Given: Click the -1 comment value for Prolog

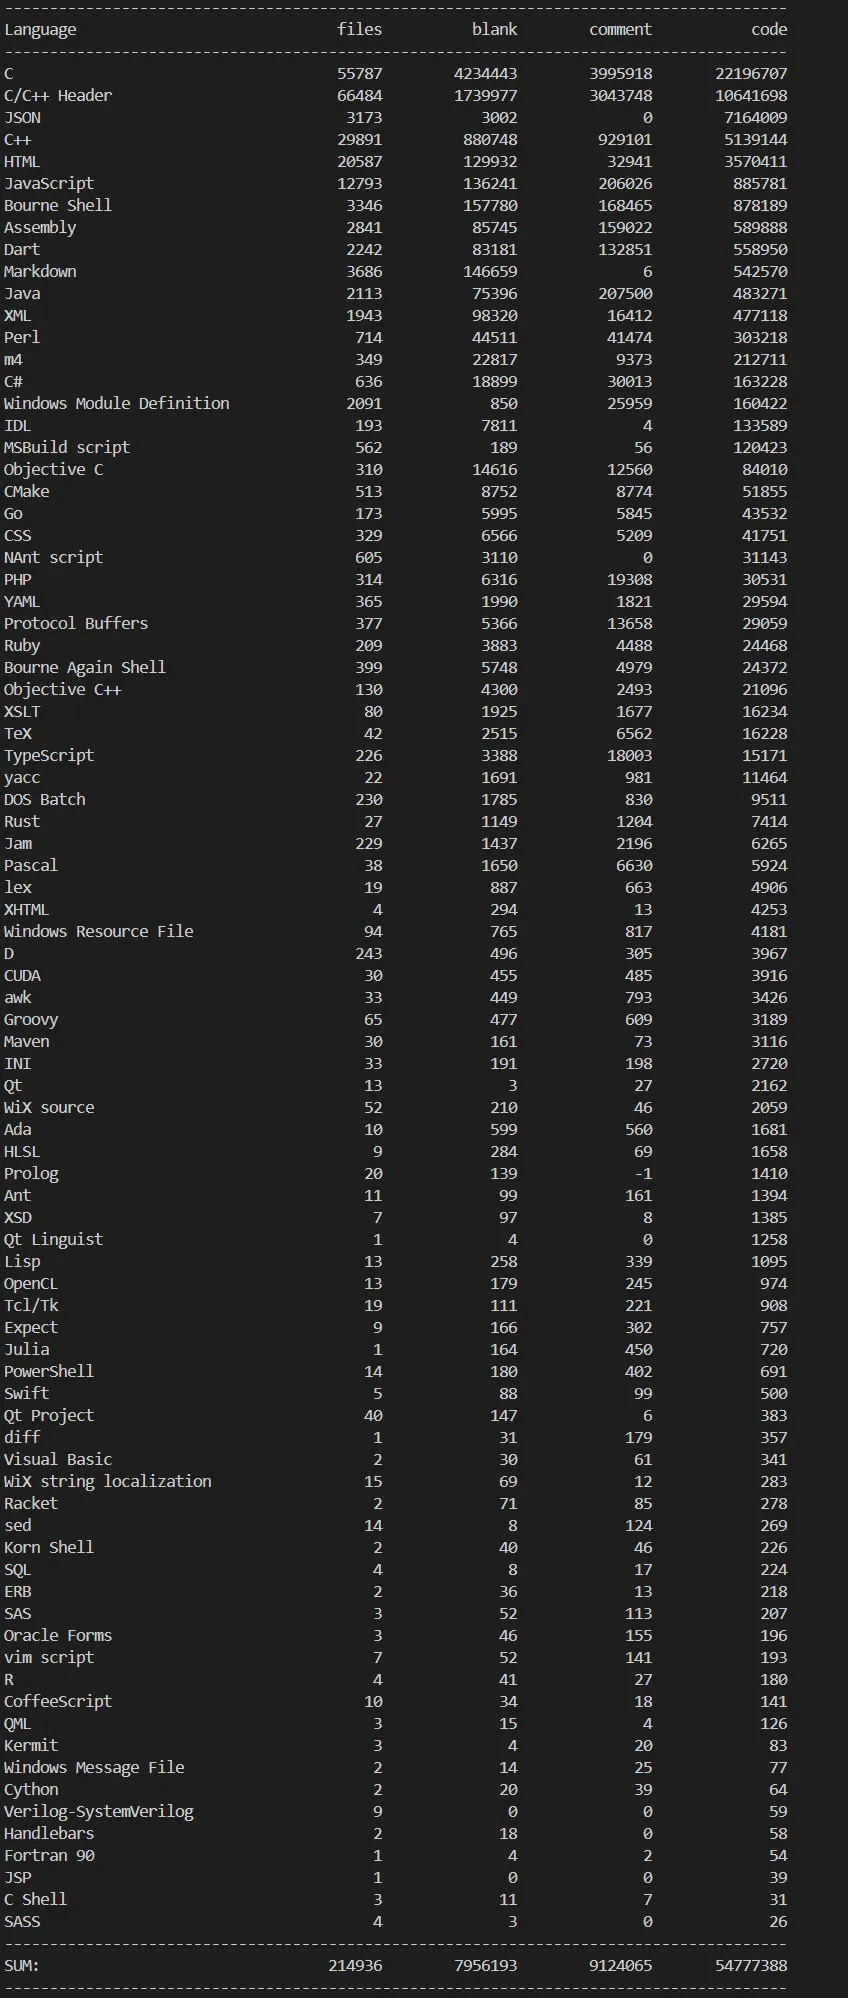Looking at the screenshot, I should pyautogui.click(x=643, y=1174).
